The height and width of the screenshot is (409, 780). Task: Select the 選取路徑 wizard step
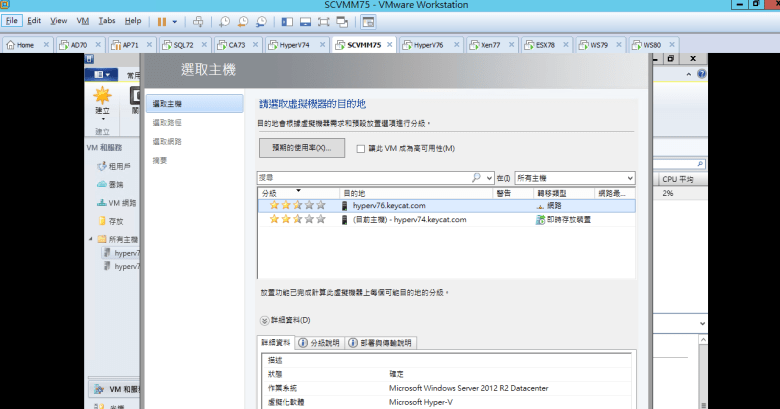pos(167,122)
